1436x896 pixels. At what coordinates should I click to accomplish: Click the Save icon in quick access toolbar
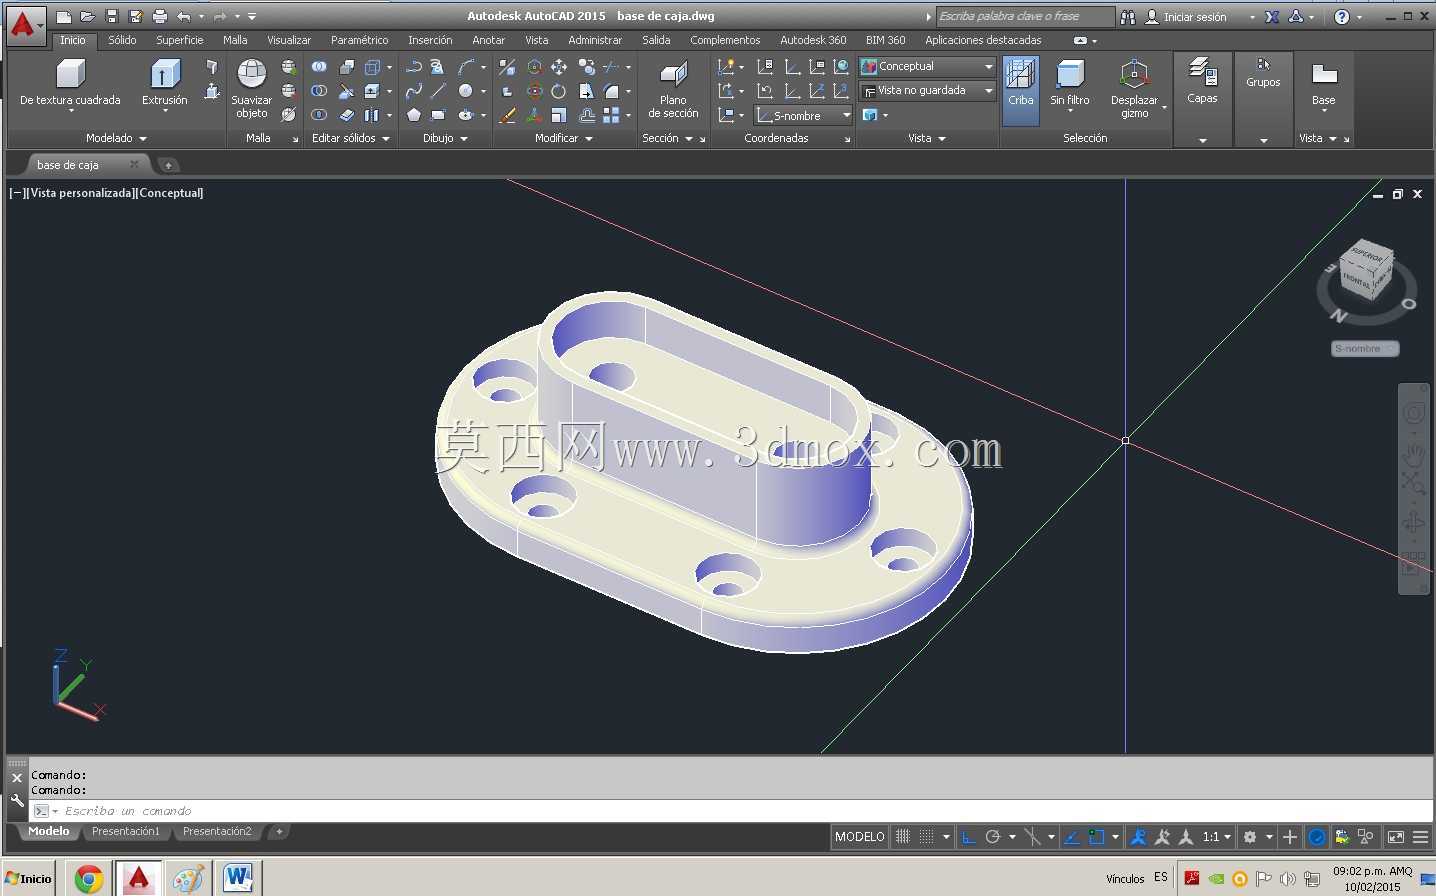tap(112, 16)
